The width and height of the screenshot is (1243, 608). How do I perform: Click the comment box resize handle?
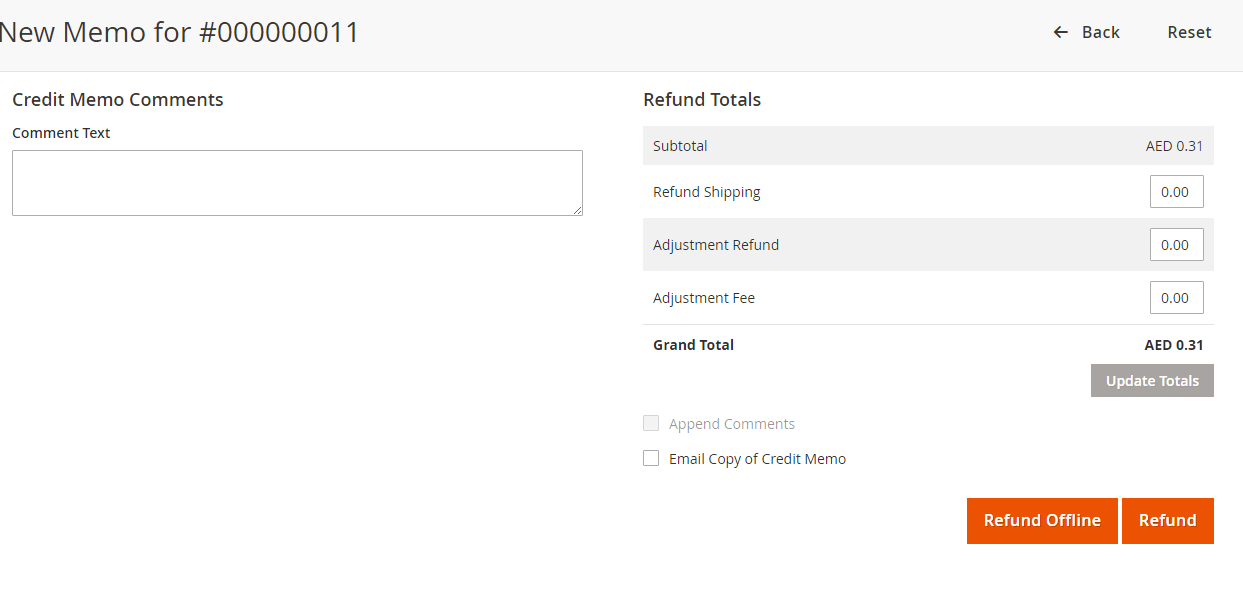coord(577,210)
